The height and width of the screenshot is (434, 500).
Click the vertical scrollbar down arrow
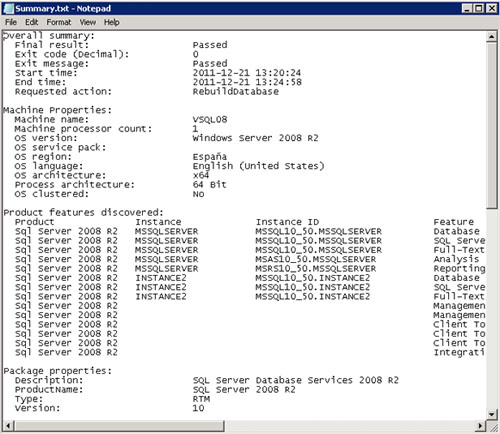tap(492, 414)
